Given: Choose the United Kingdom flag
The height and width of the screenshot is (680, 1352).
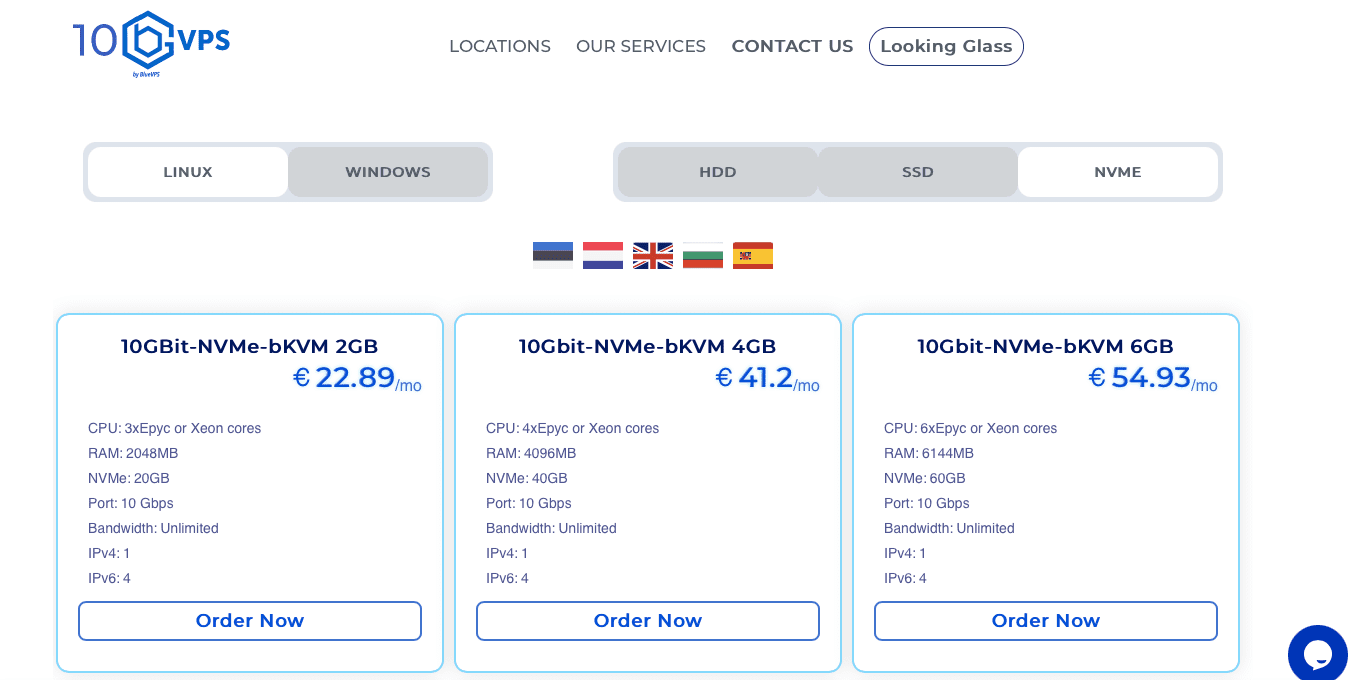Looking at the screenshot, I should (653, 256).
